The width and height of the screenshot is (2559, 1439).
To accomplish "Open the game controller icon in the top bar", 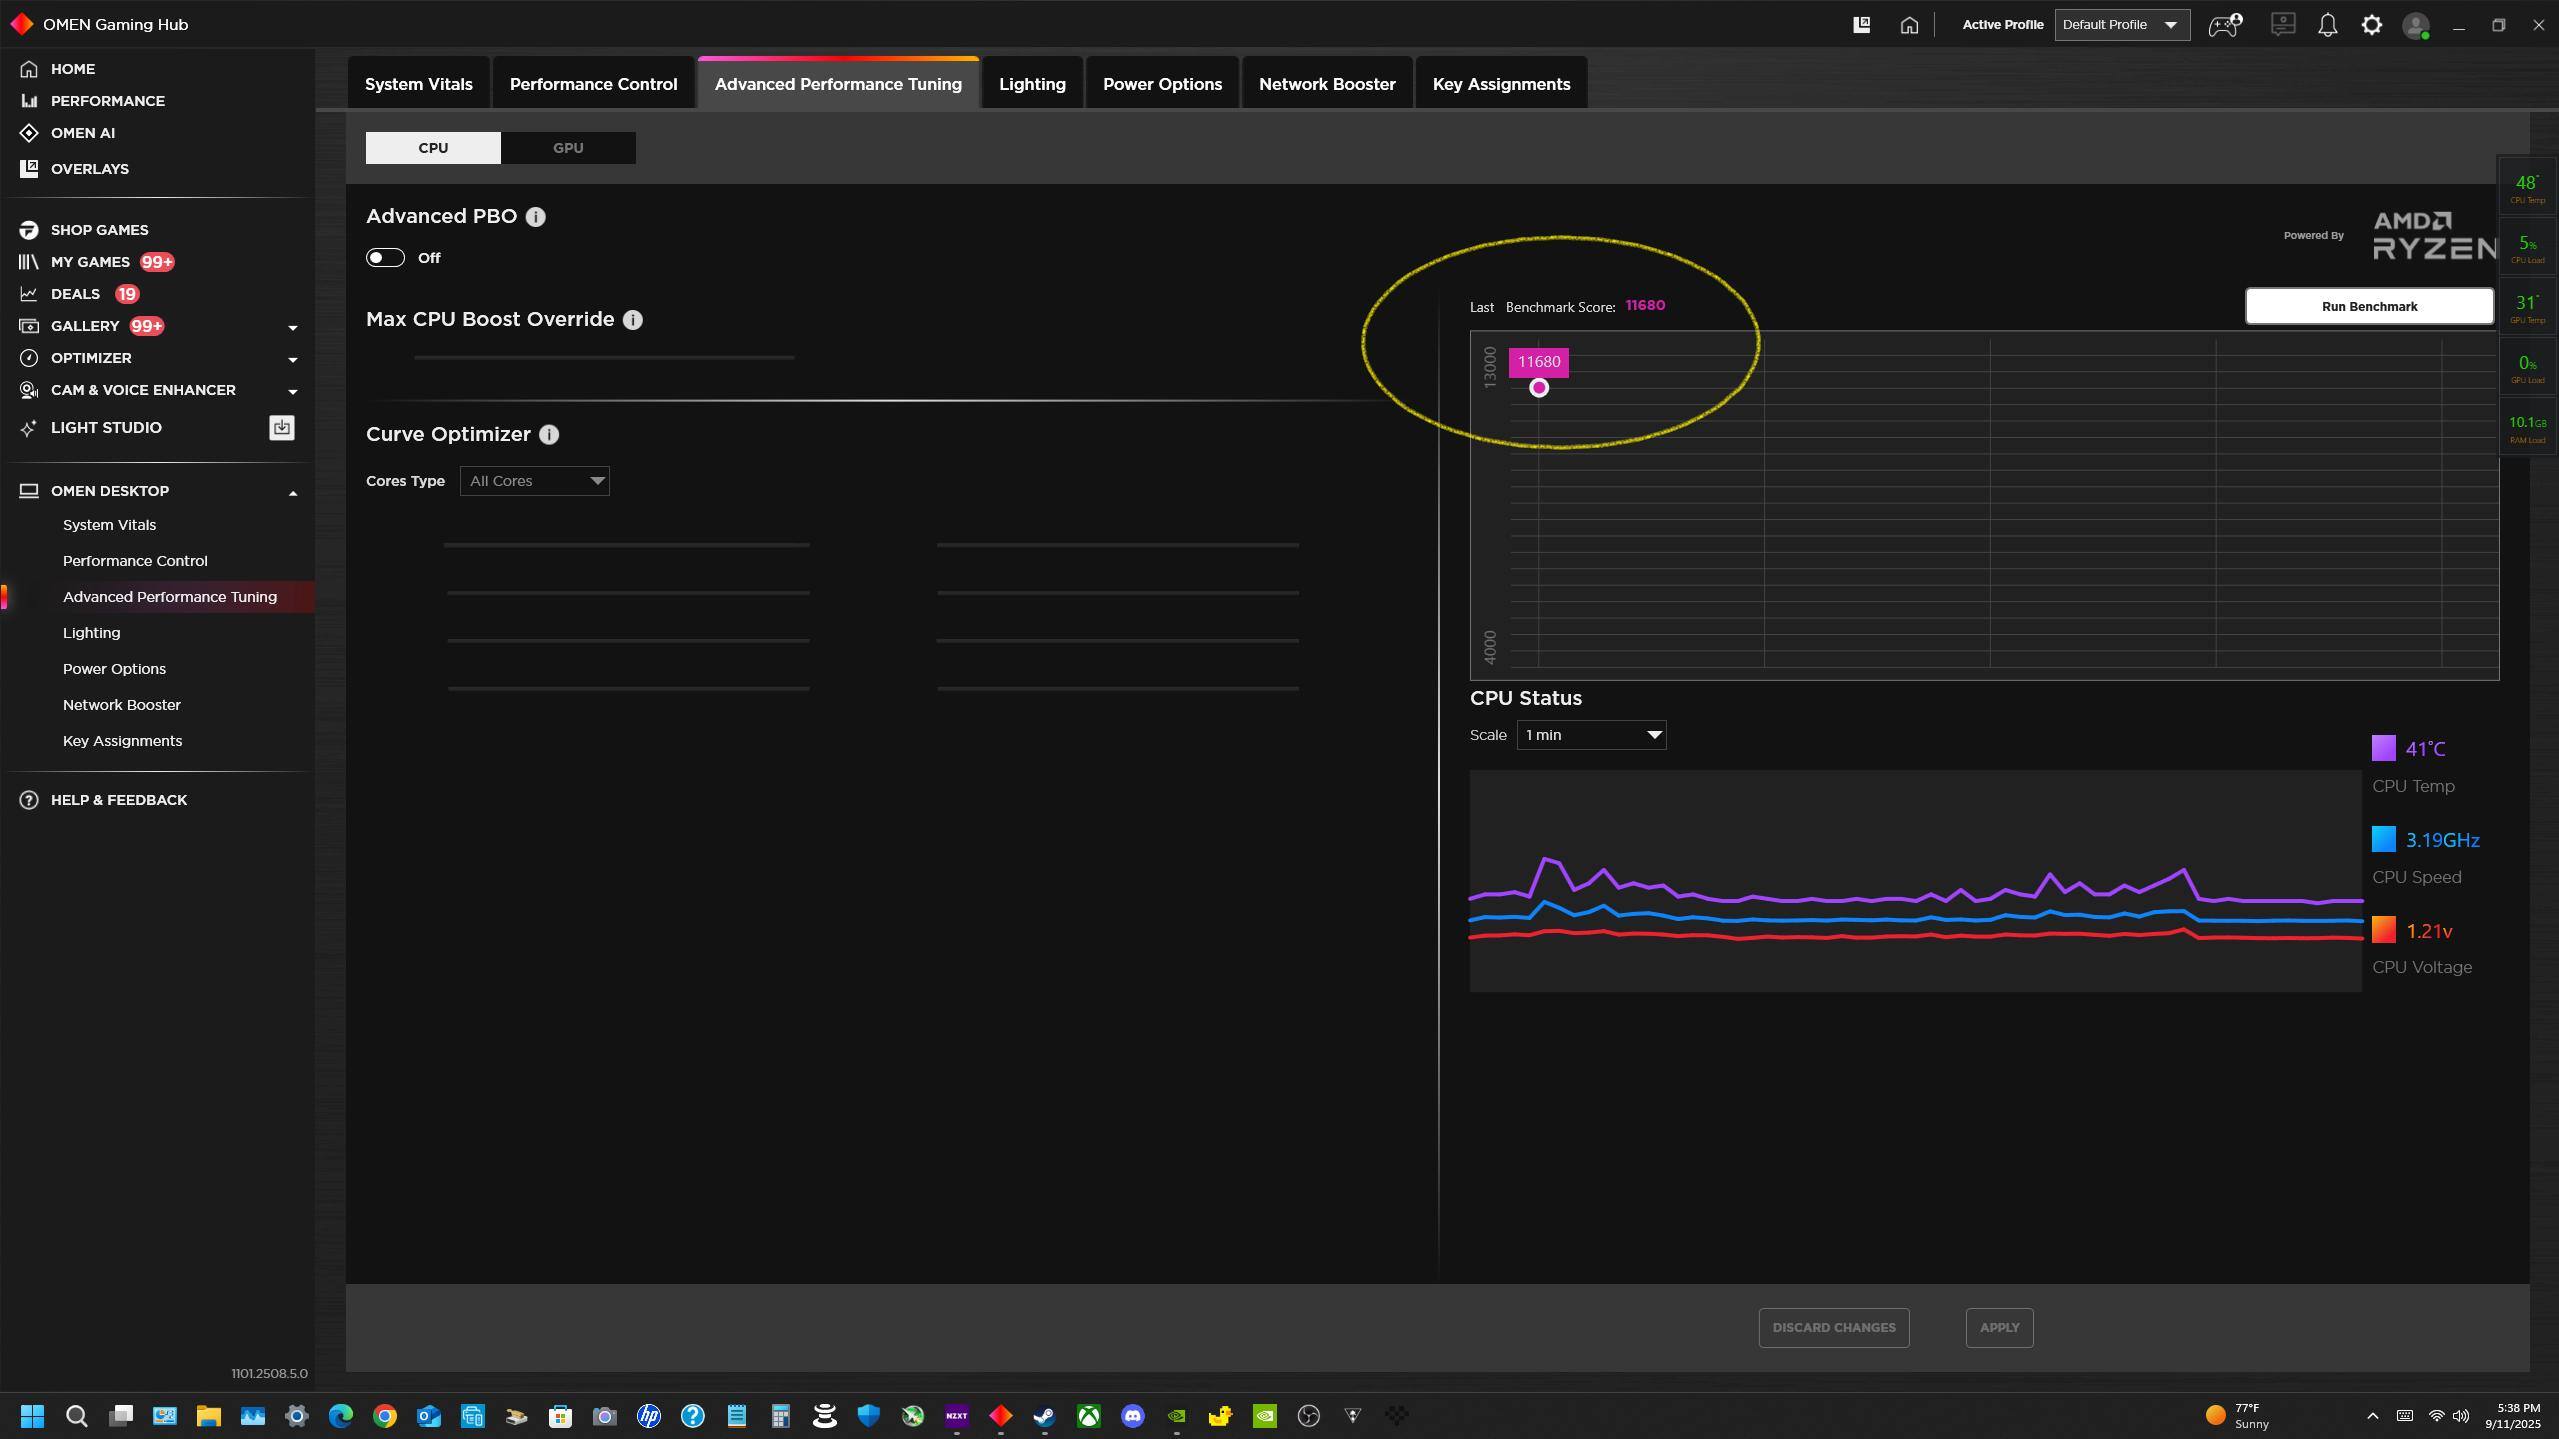I will tap(2224, 25).
